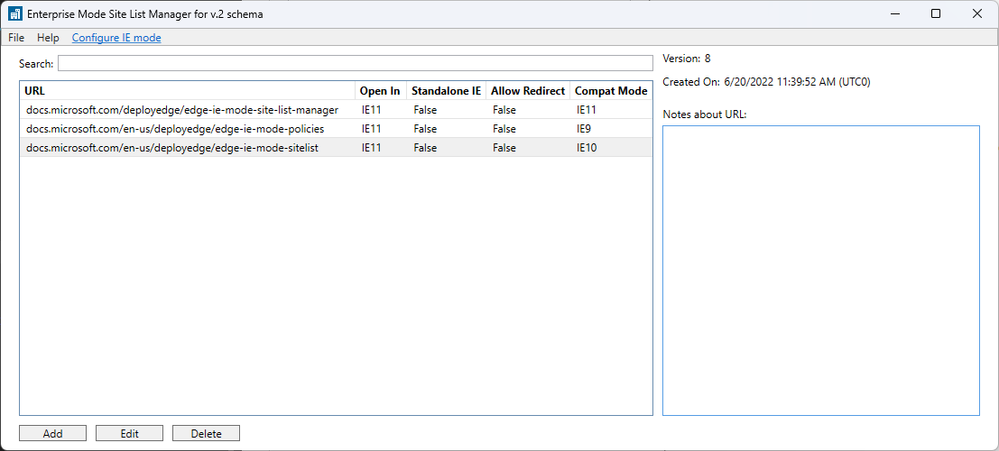Sort by the URL column header
The width and height of the screenshot is (999, 451).
click(x=187, y=91)
